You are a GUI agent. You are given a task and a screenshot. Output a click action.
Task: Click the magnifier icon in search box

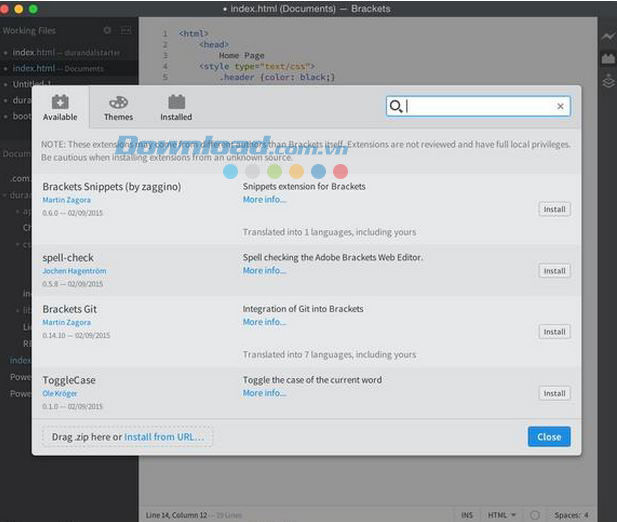click(396, 106)
